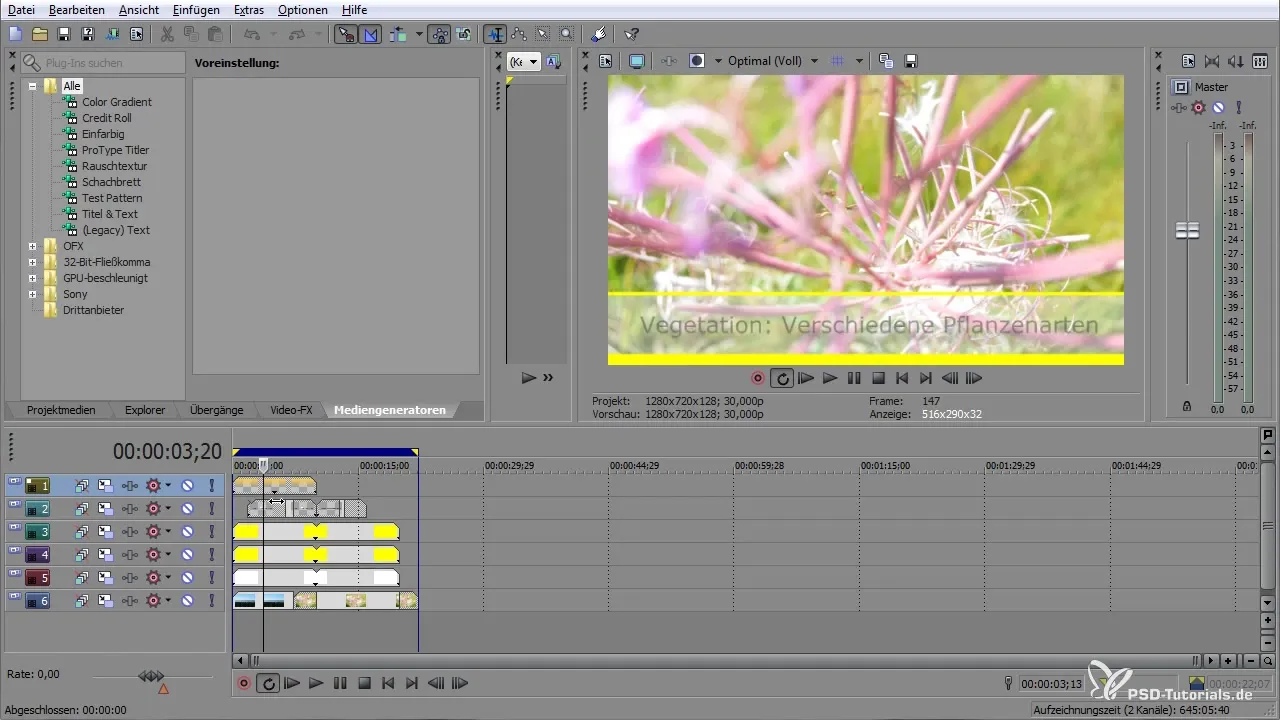Save preview snapshot to file icon
This screenshot has height=720, width=1280.
coord(911,61)
